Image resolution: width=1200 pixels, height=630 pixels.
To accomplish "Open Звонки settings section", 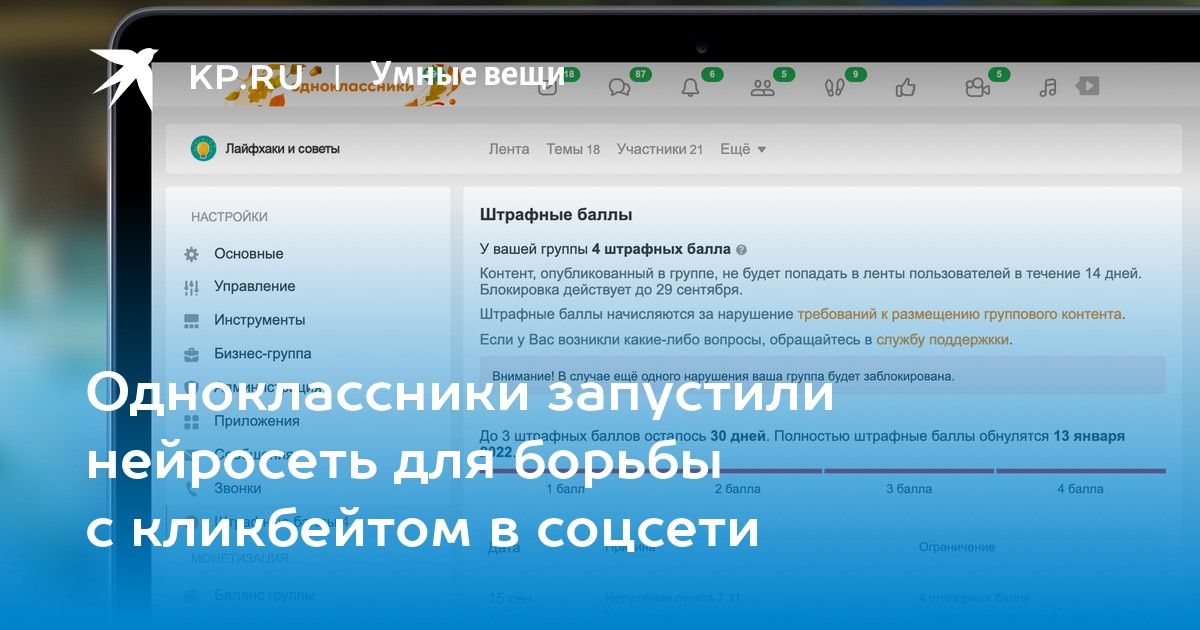I will [238, 488].
